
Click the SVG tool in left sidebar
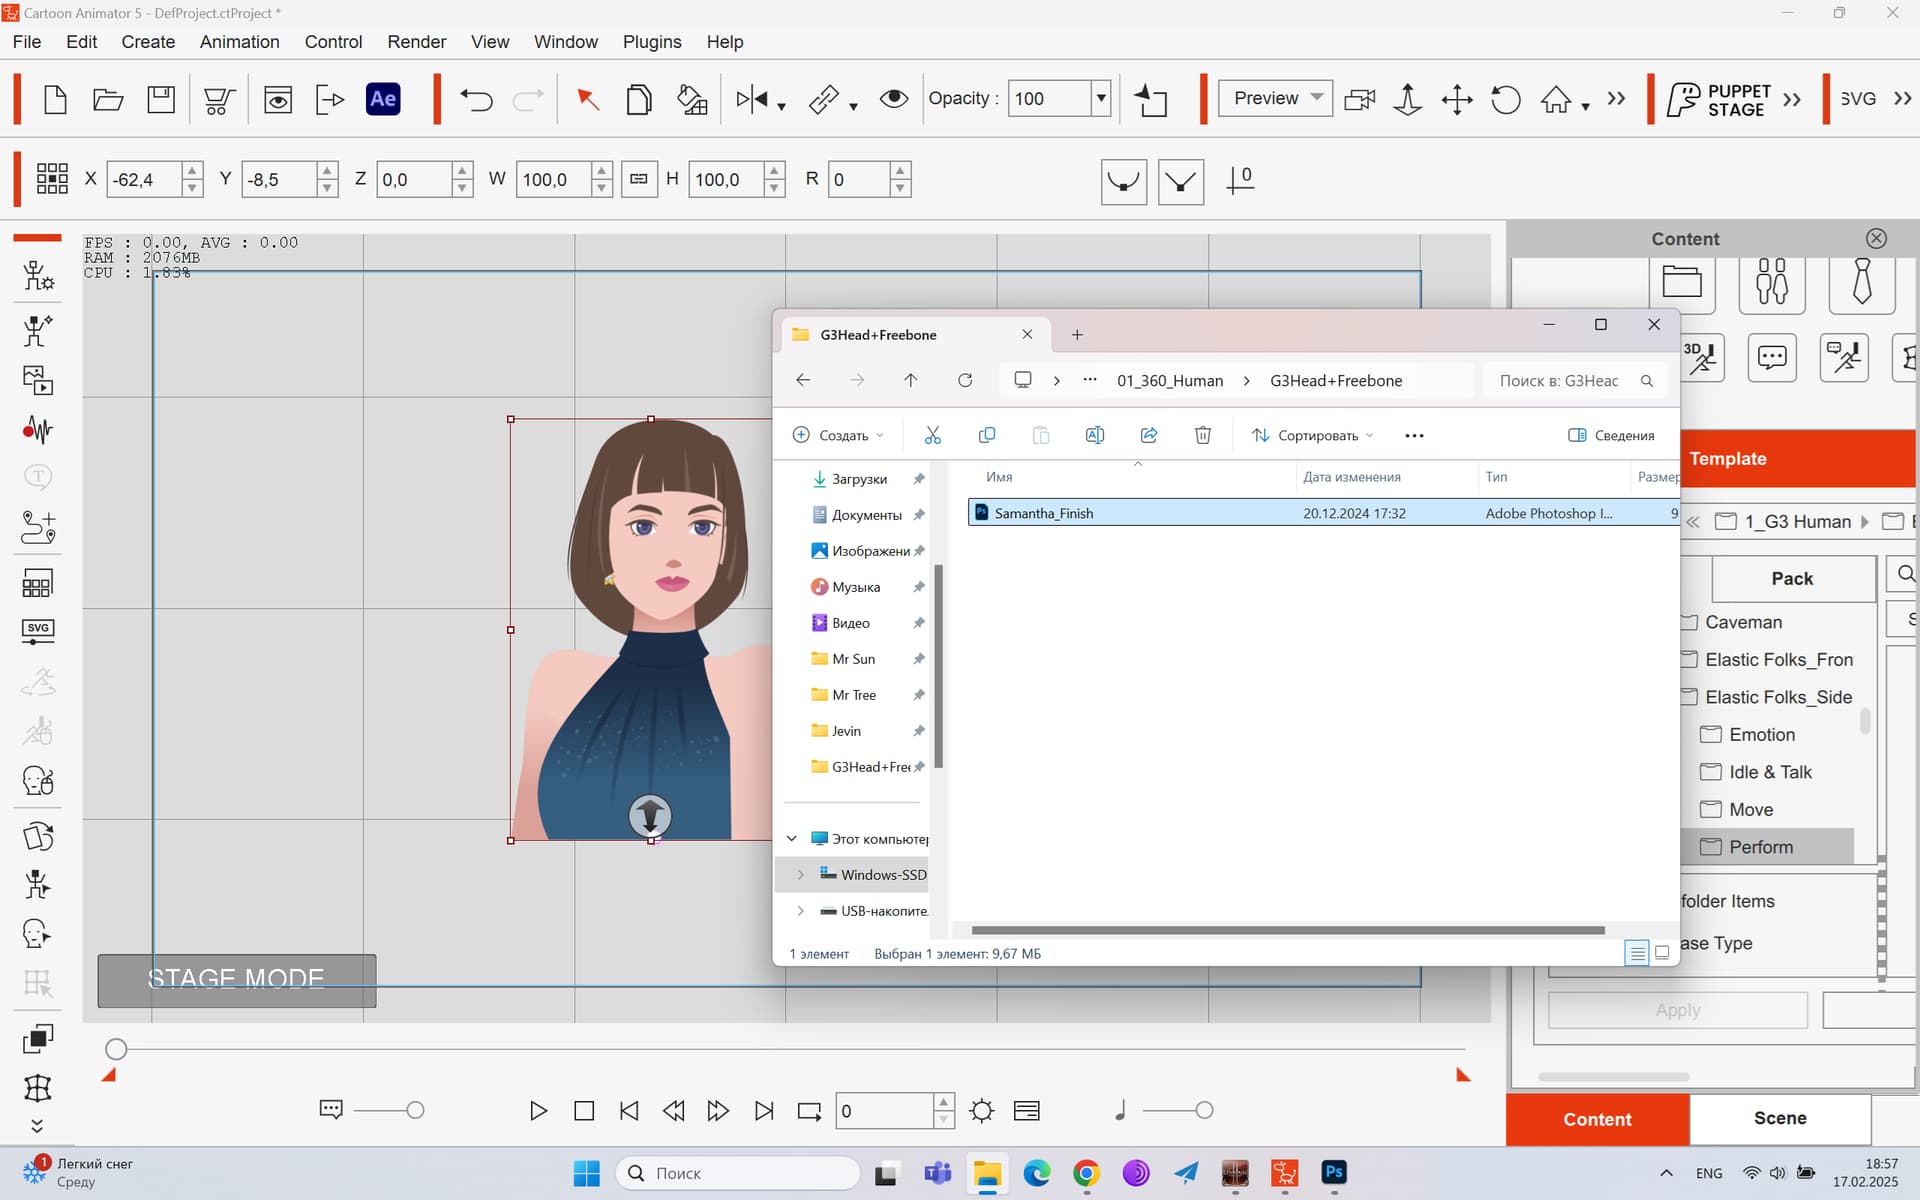[x=38, y=630]
